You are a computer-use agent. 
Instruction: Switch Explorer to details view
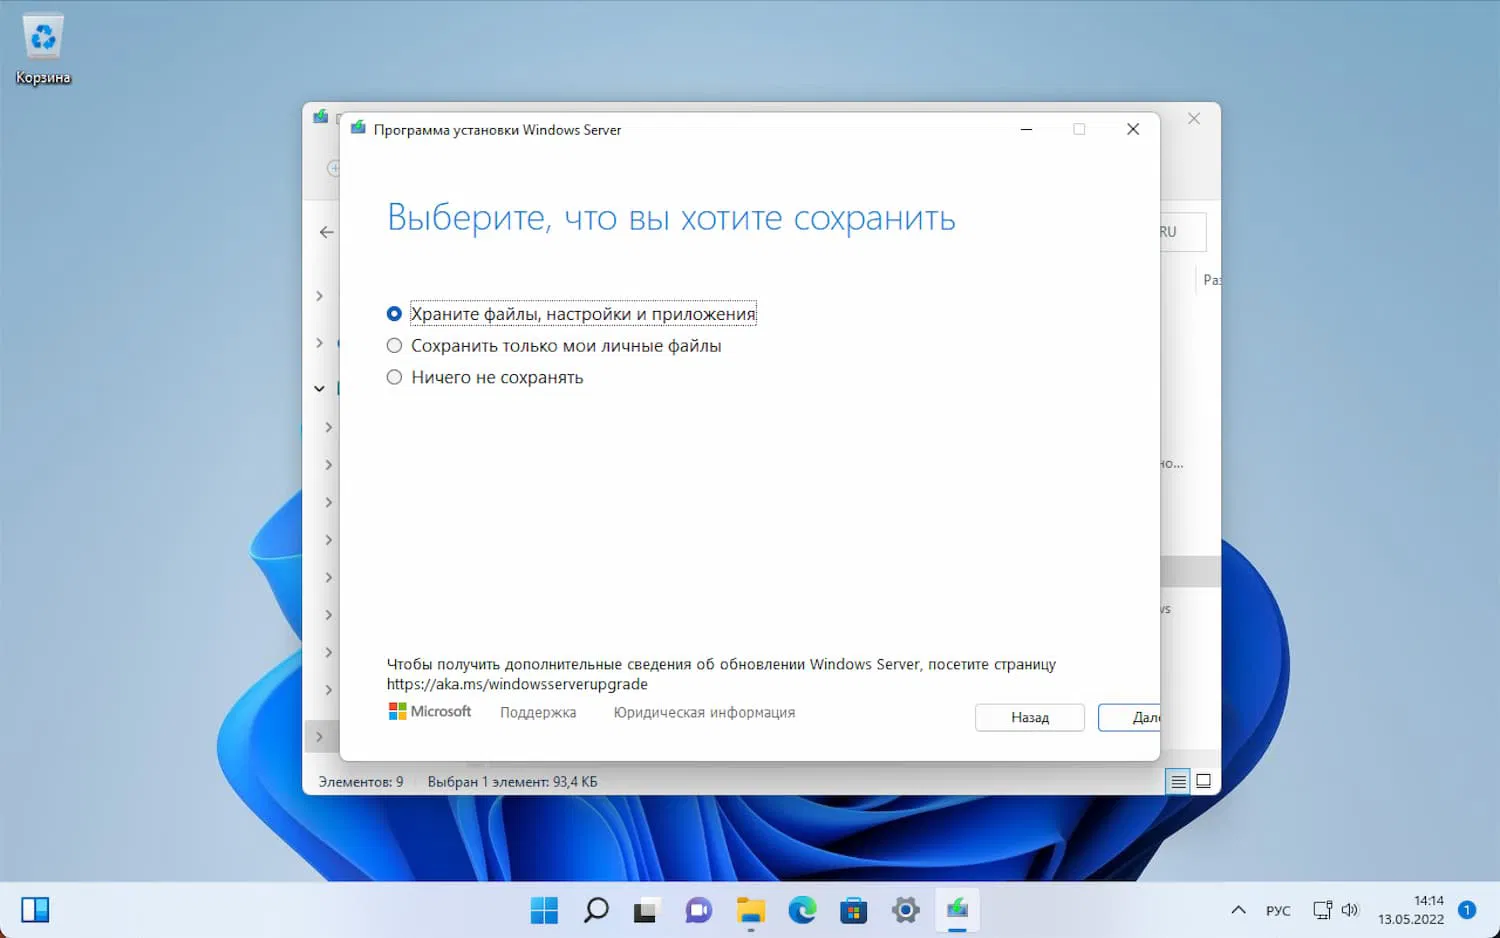click(1179, 782)
